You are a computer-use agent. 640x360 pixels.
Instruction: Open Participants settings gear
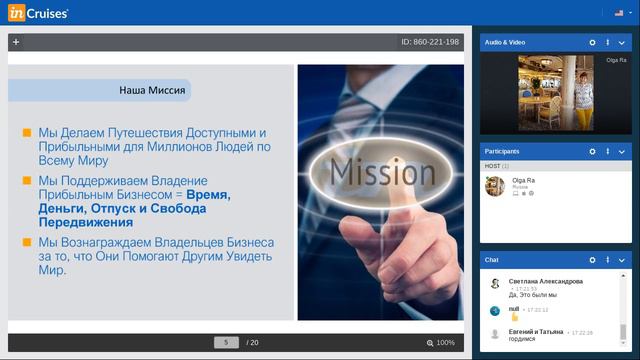pos(592,151)
